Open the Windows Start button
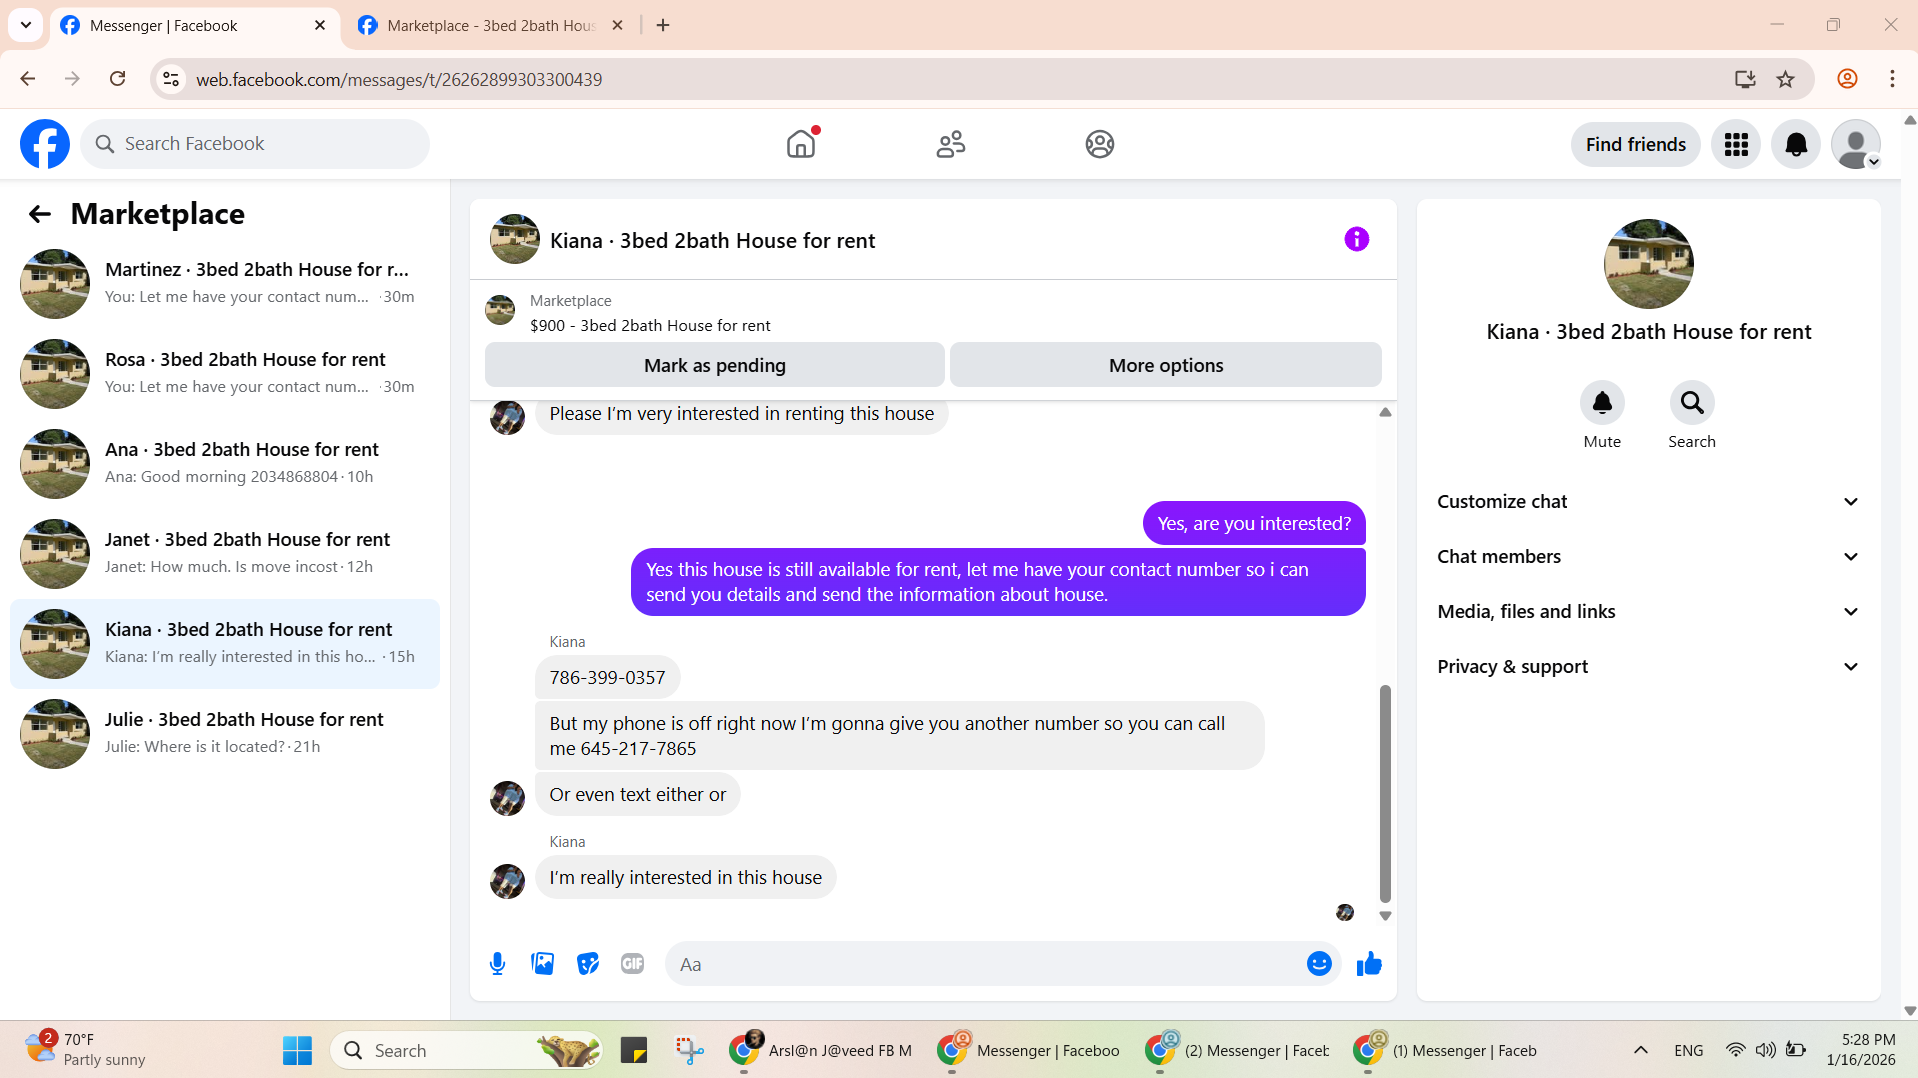1918x1078 pixels. click(297, 1050)
